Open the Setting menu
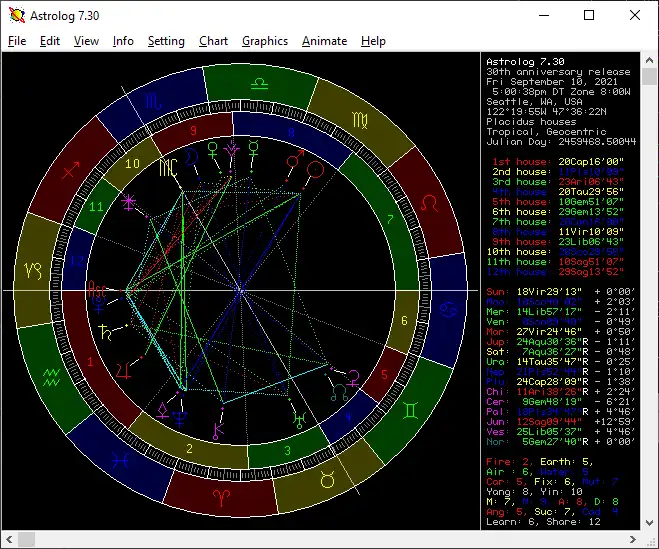Screen dimensions: 659x549 pyautogui.click(x=166, y=41)
